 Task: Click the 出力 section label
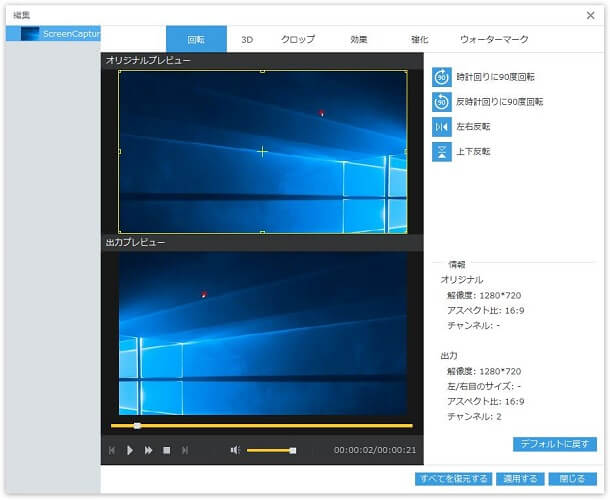tap(449, 356)
